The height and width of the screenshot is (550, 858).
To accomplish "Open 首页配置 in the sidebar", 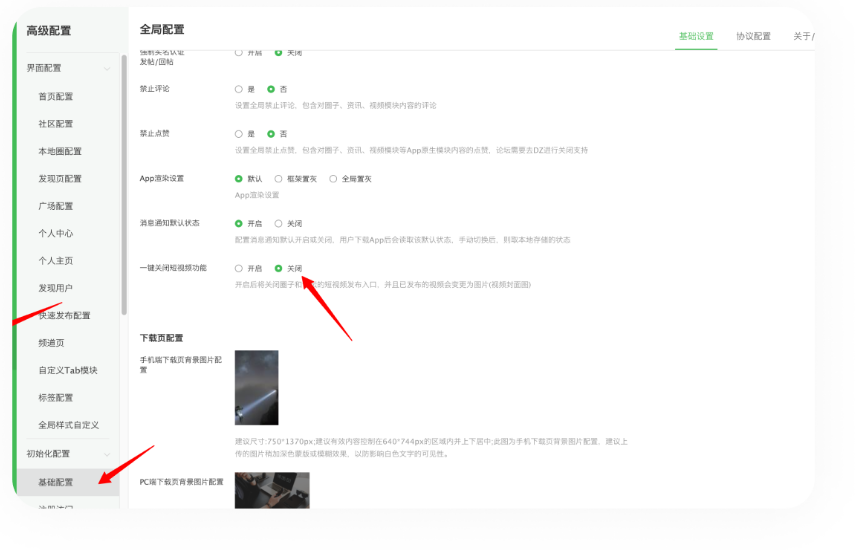I will [56, 97].
